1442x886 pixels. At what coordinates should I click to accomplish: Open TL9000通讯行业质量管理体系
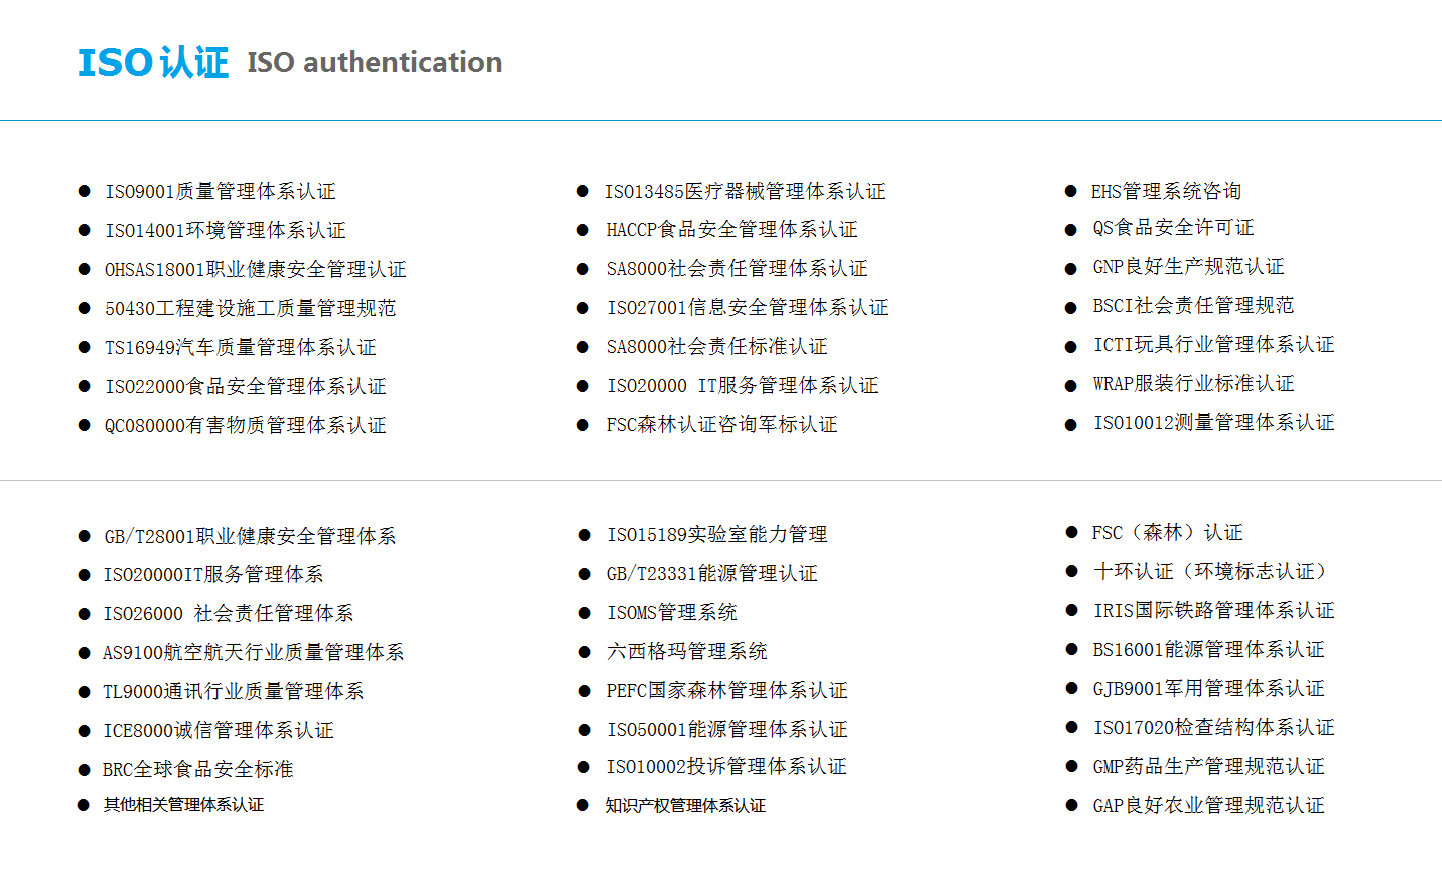[x=233, y=691]
